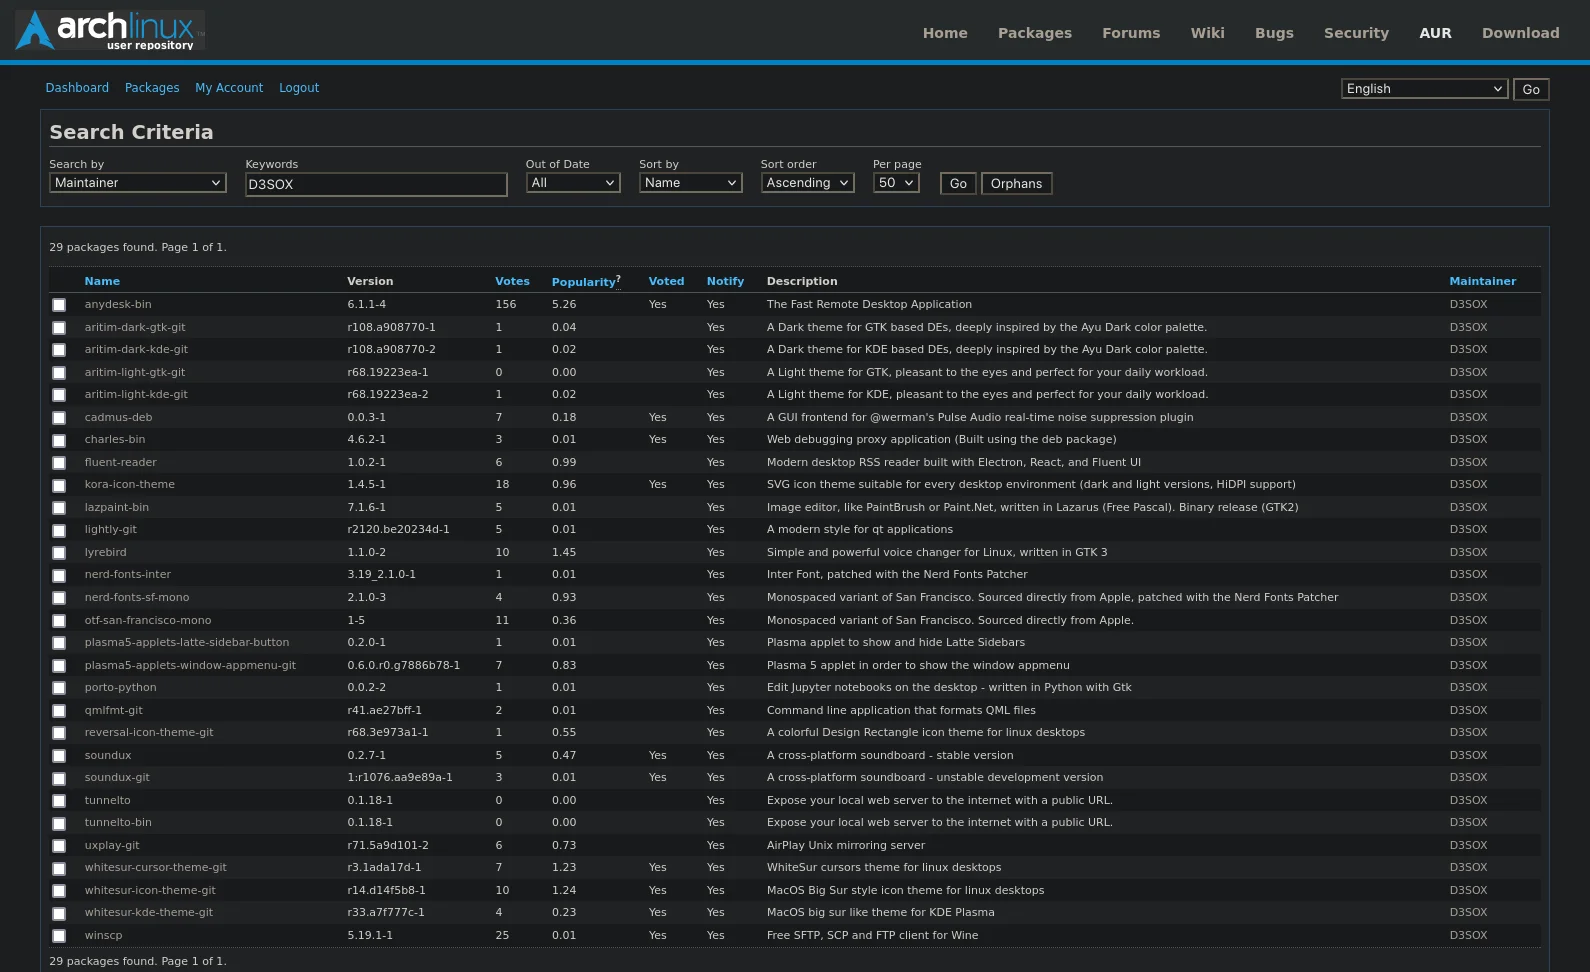Open the English language selector

1425,89
